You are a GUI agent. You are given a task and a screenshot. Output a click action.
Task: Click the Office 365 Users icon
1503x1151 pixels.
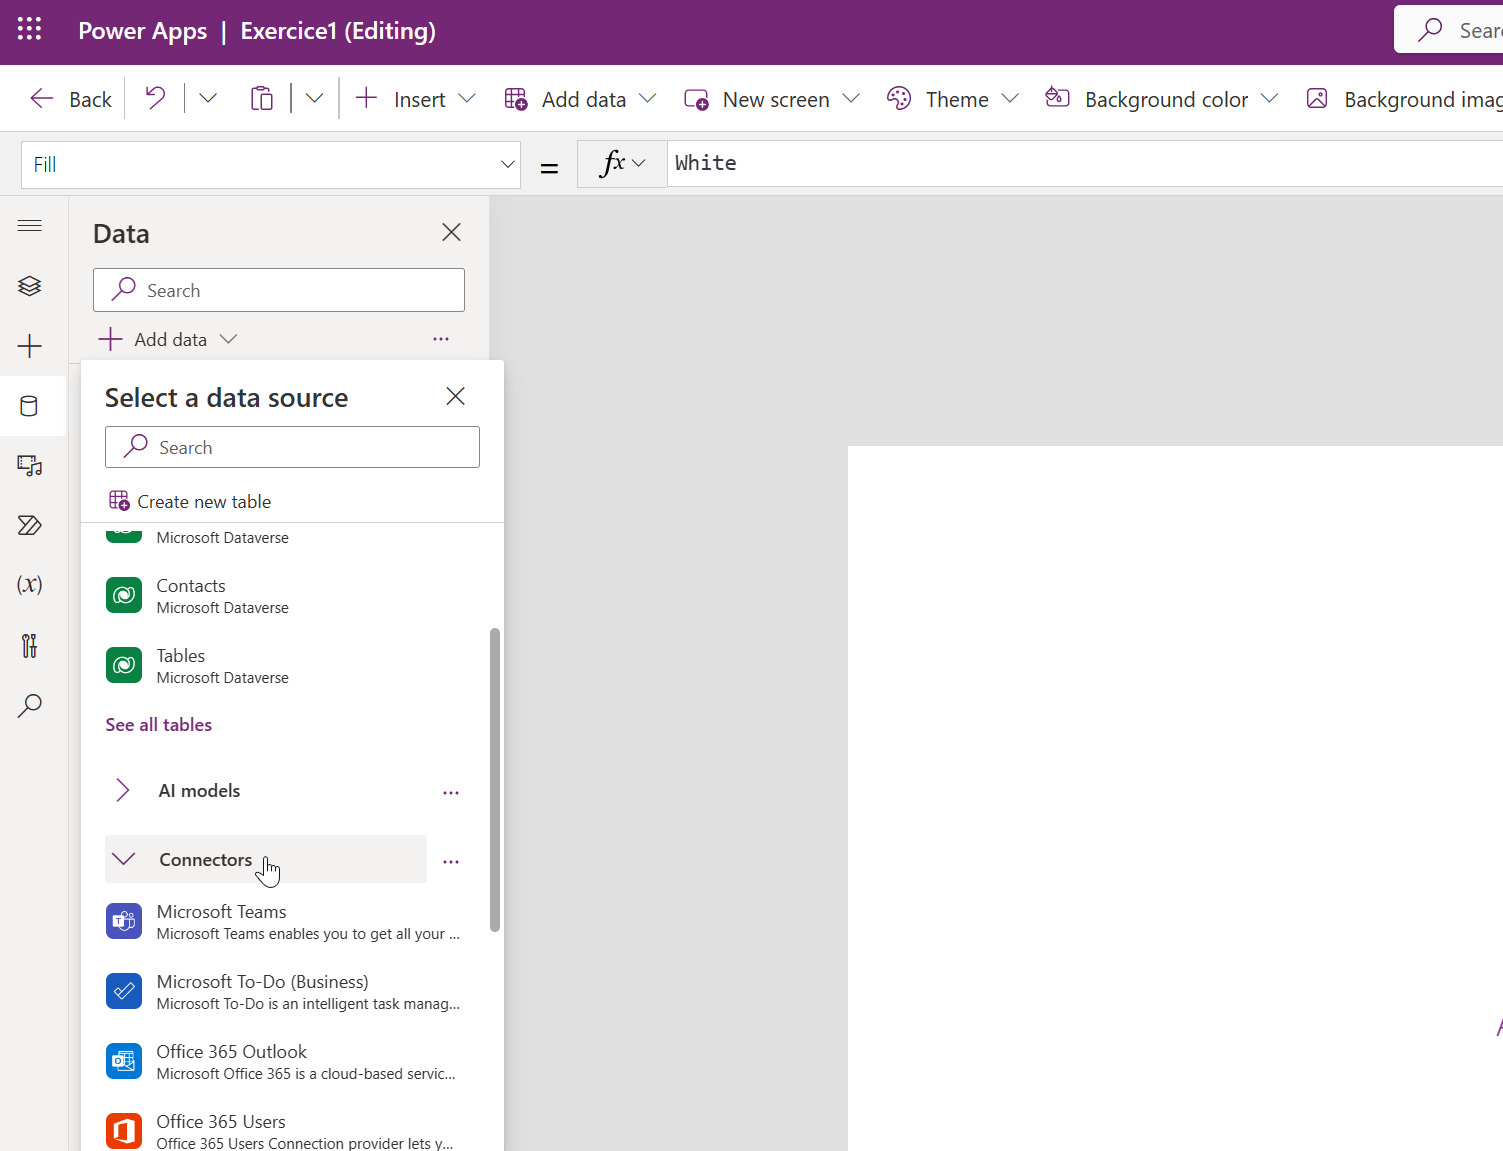[x=124, y=1131]
